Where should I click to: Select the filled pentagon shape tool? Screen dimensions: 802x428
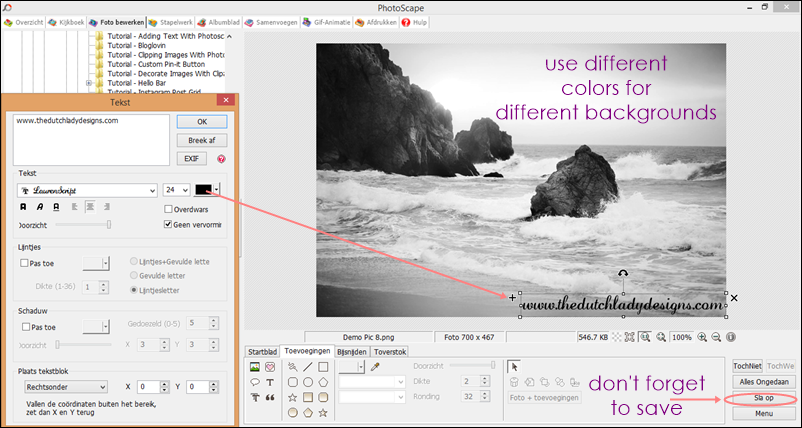tap(308, 412)
